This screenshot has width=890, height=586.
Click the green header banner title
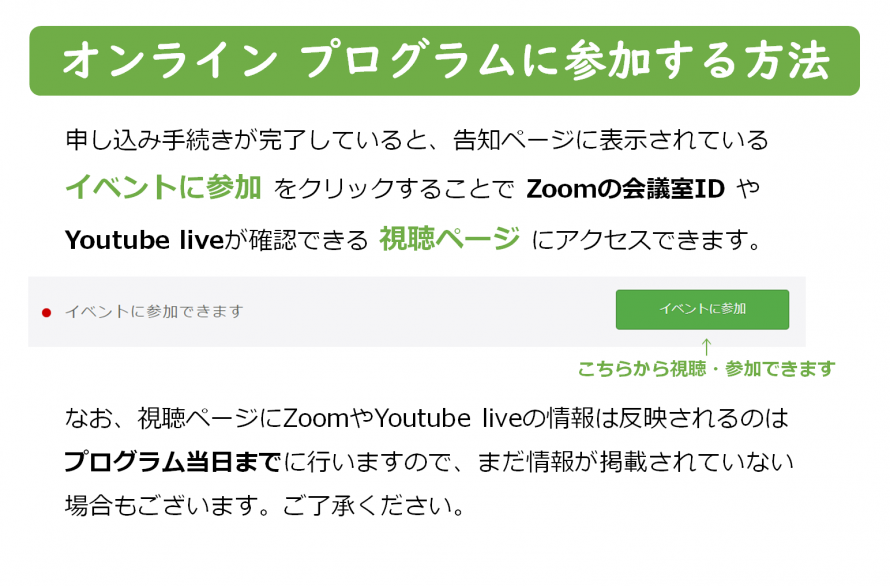pyautogui.click(x=445, y=60)
